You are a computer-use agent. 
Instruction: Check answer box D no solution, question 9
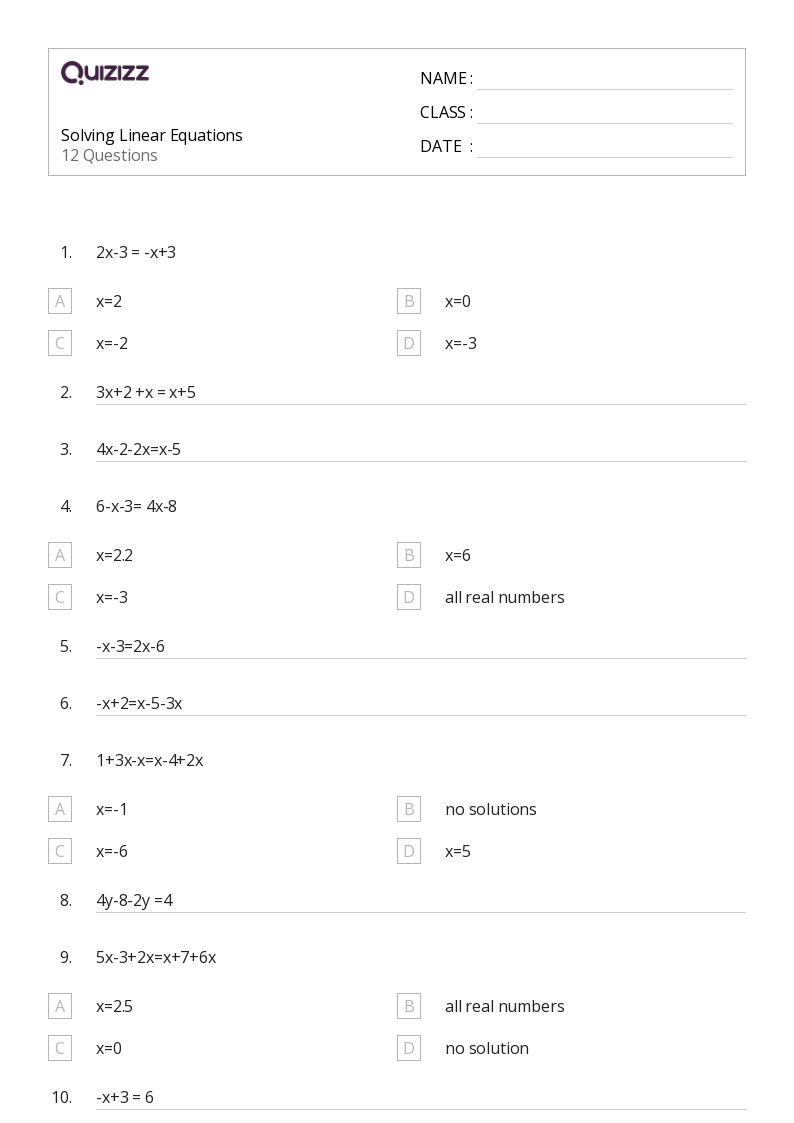[x=409, y=1048]
